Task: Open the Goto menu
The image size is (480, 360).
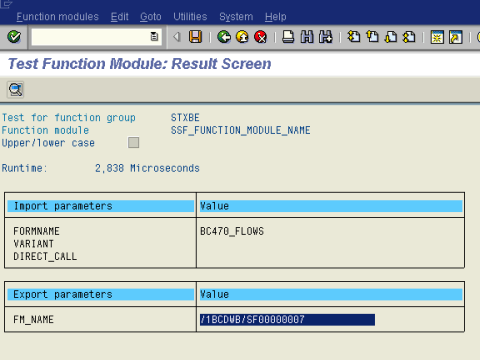Action: 151,17
